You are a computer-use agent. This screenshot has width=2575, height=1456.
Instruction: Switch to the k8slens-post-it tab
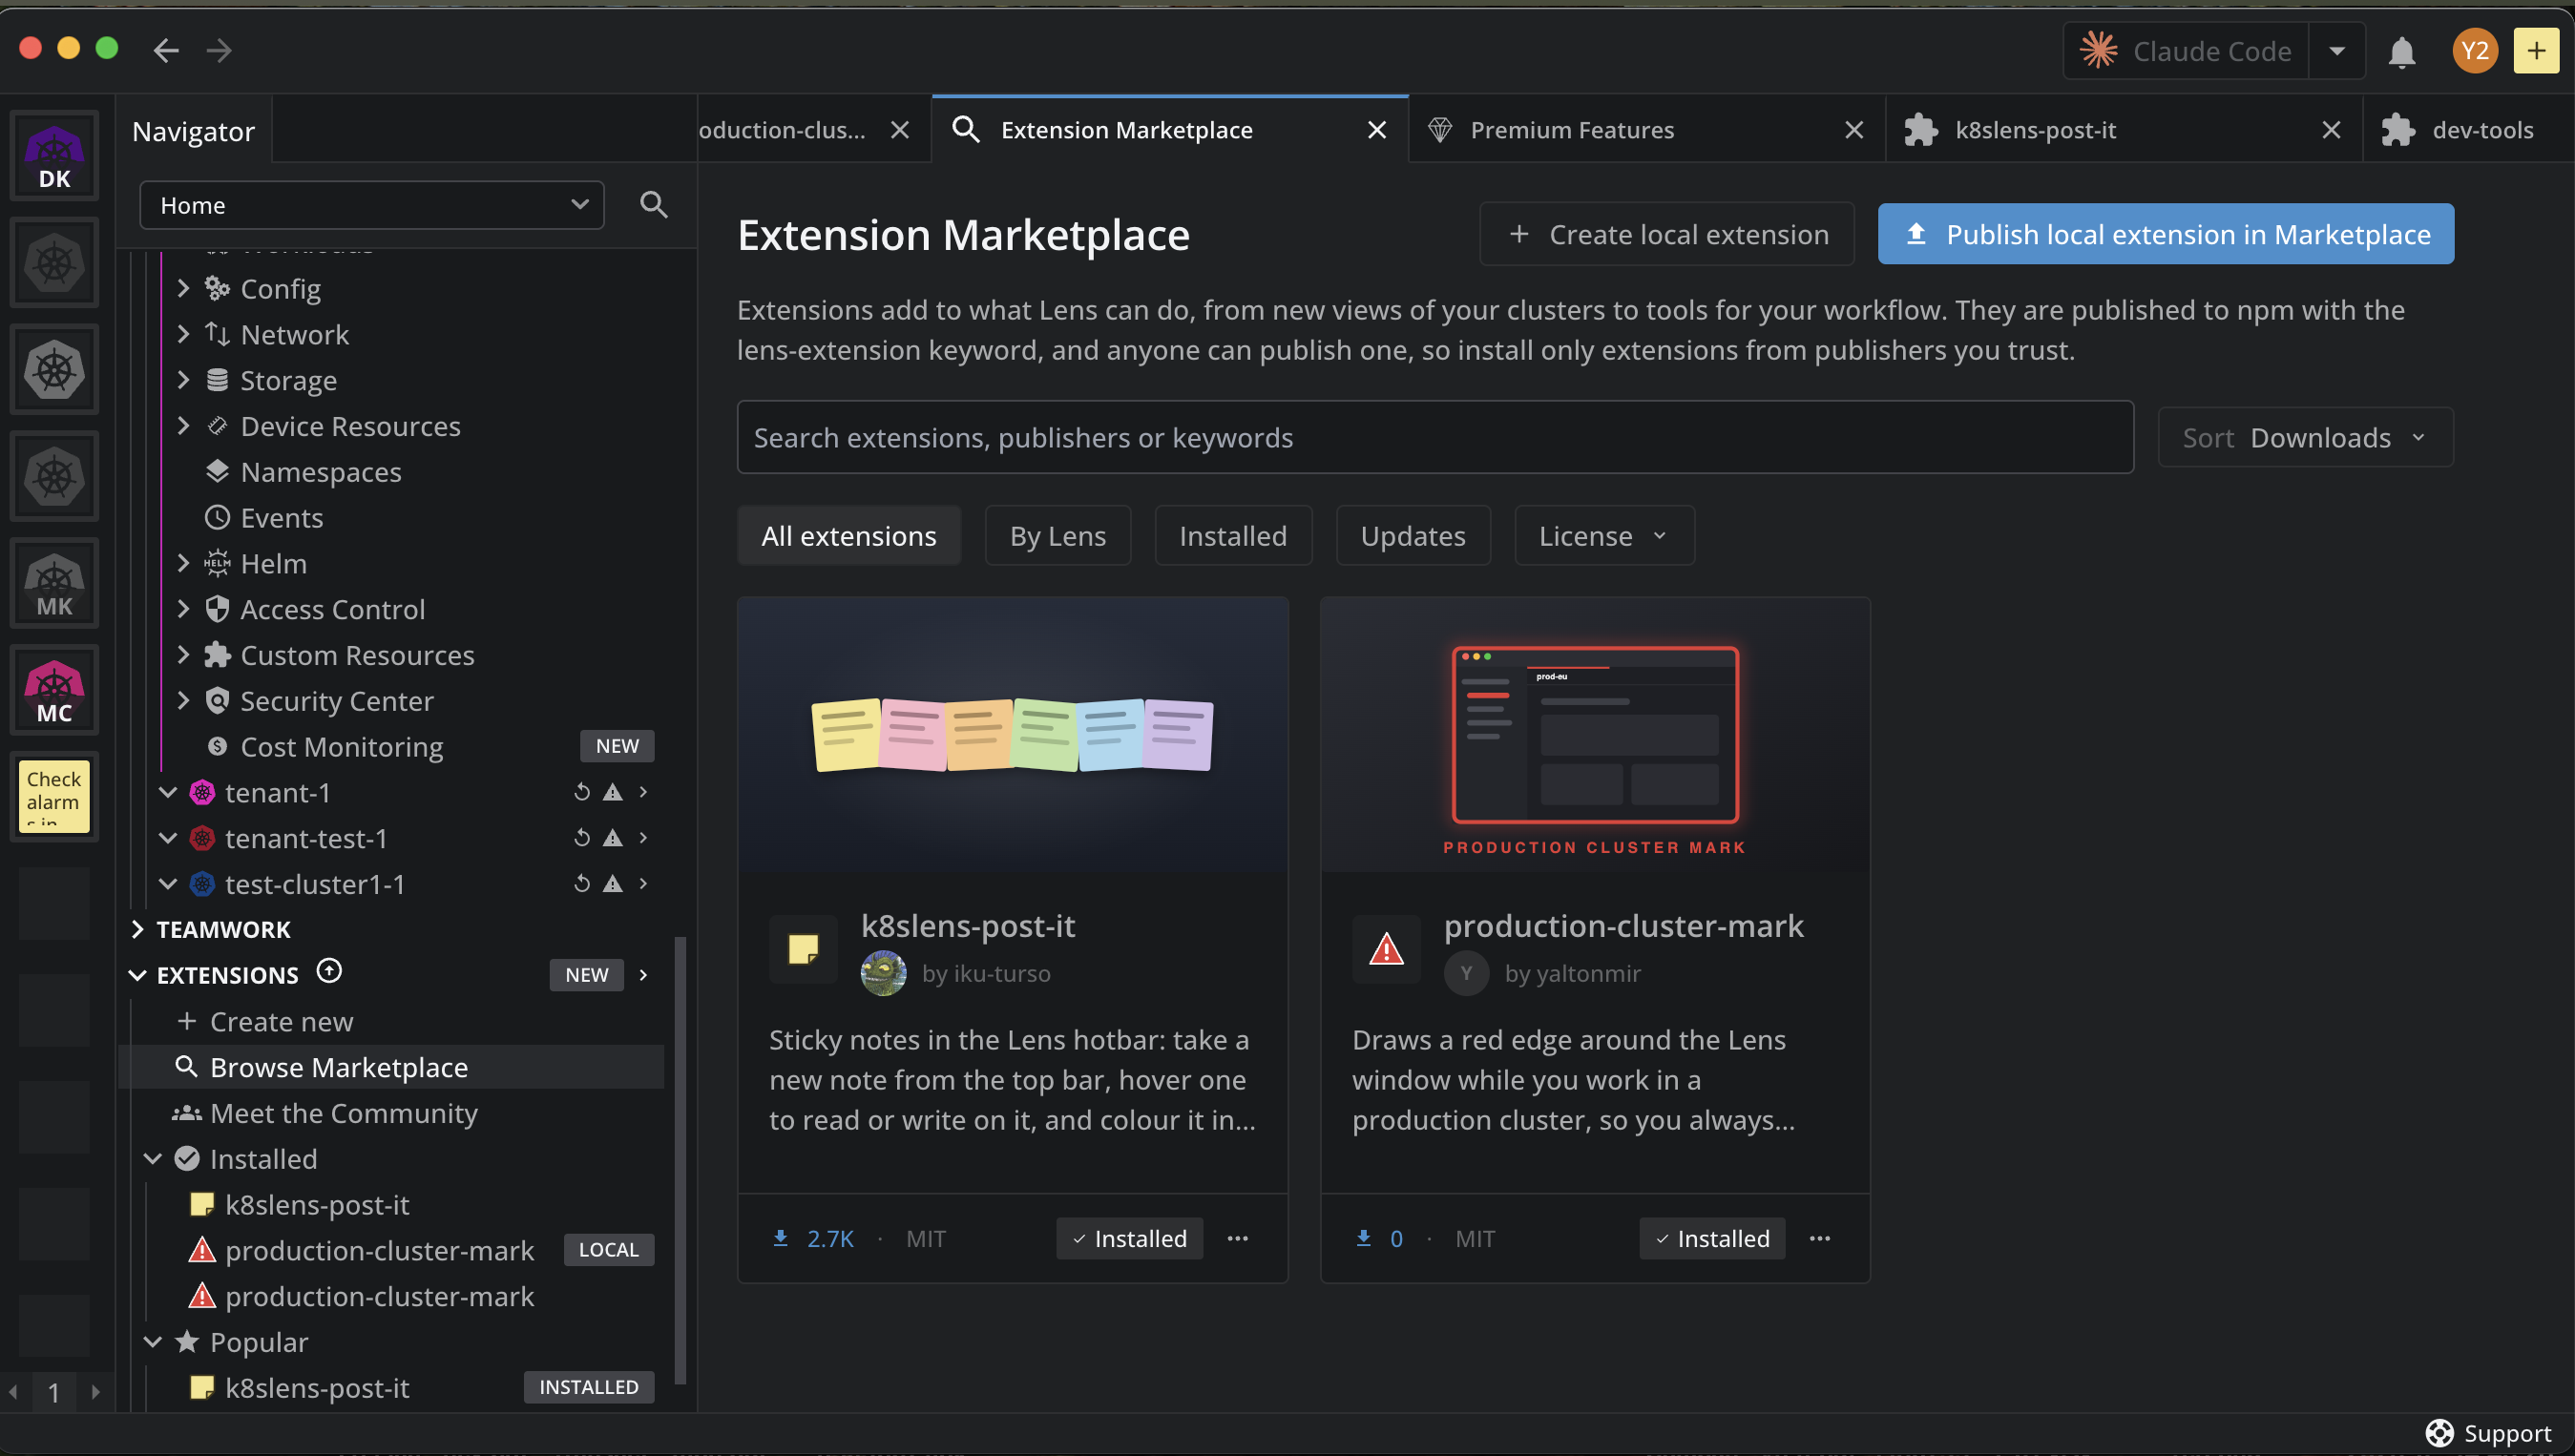click(2123, 130)
